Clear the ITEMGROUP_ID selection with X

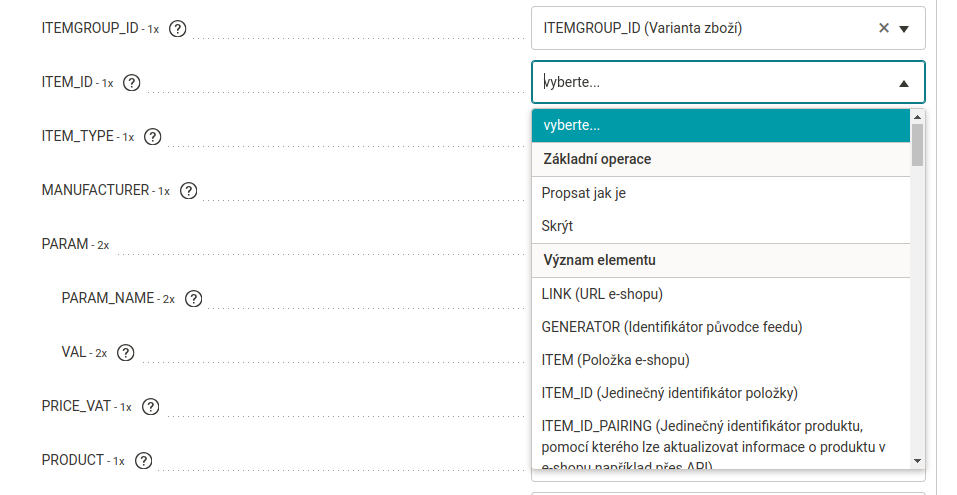[883, 28]
